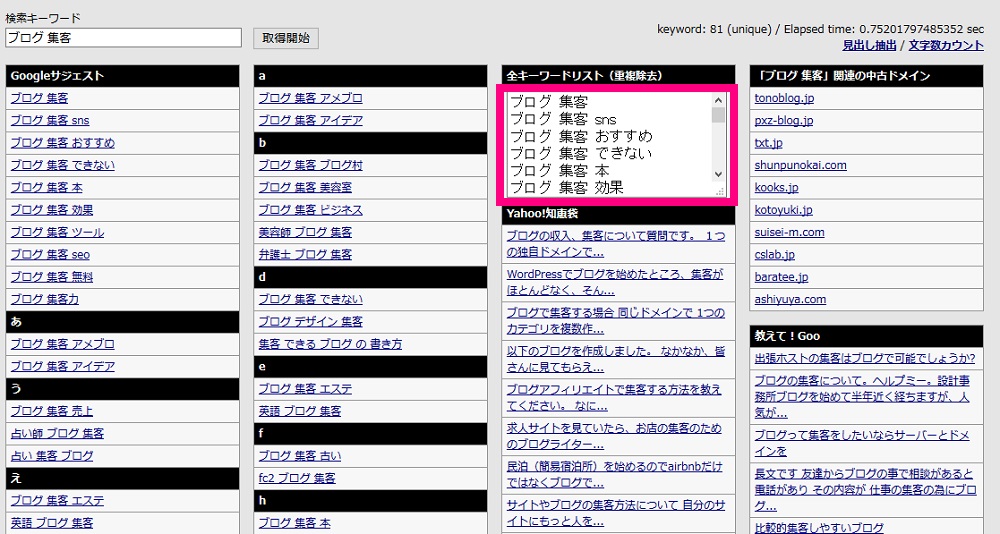Open the 以下のブログを作成しました question link

(x=615, y=359)
